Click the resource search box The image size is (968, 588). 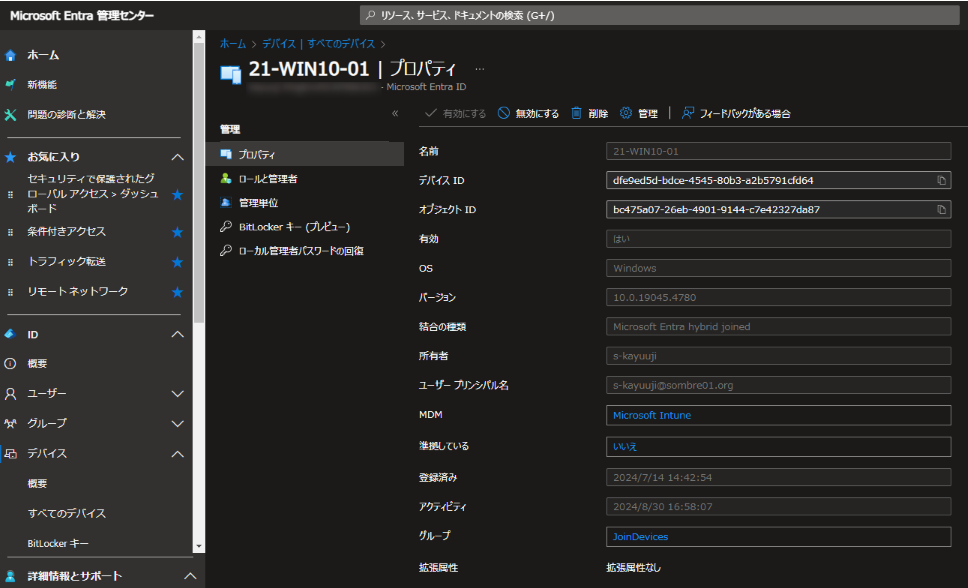(660, 15)
